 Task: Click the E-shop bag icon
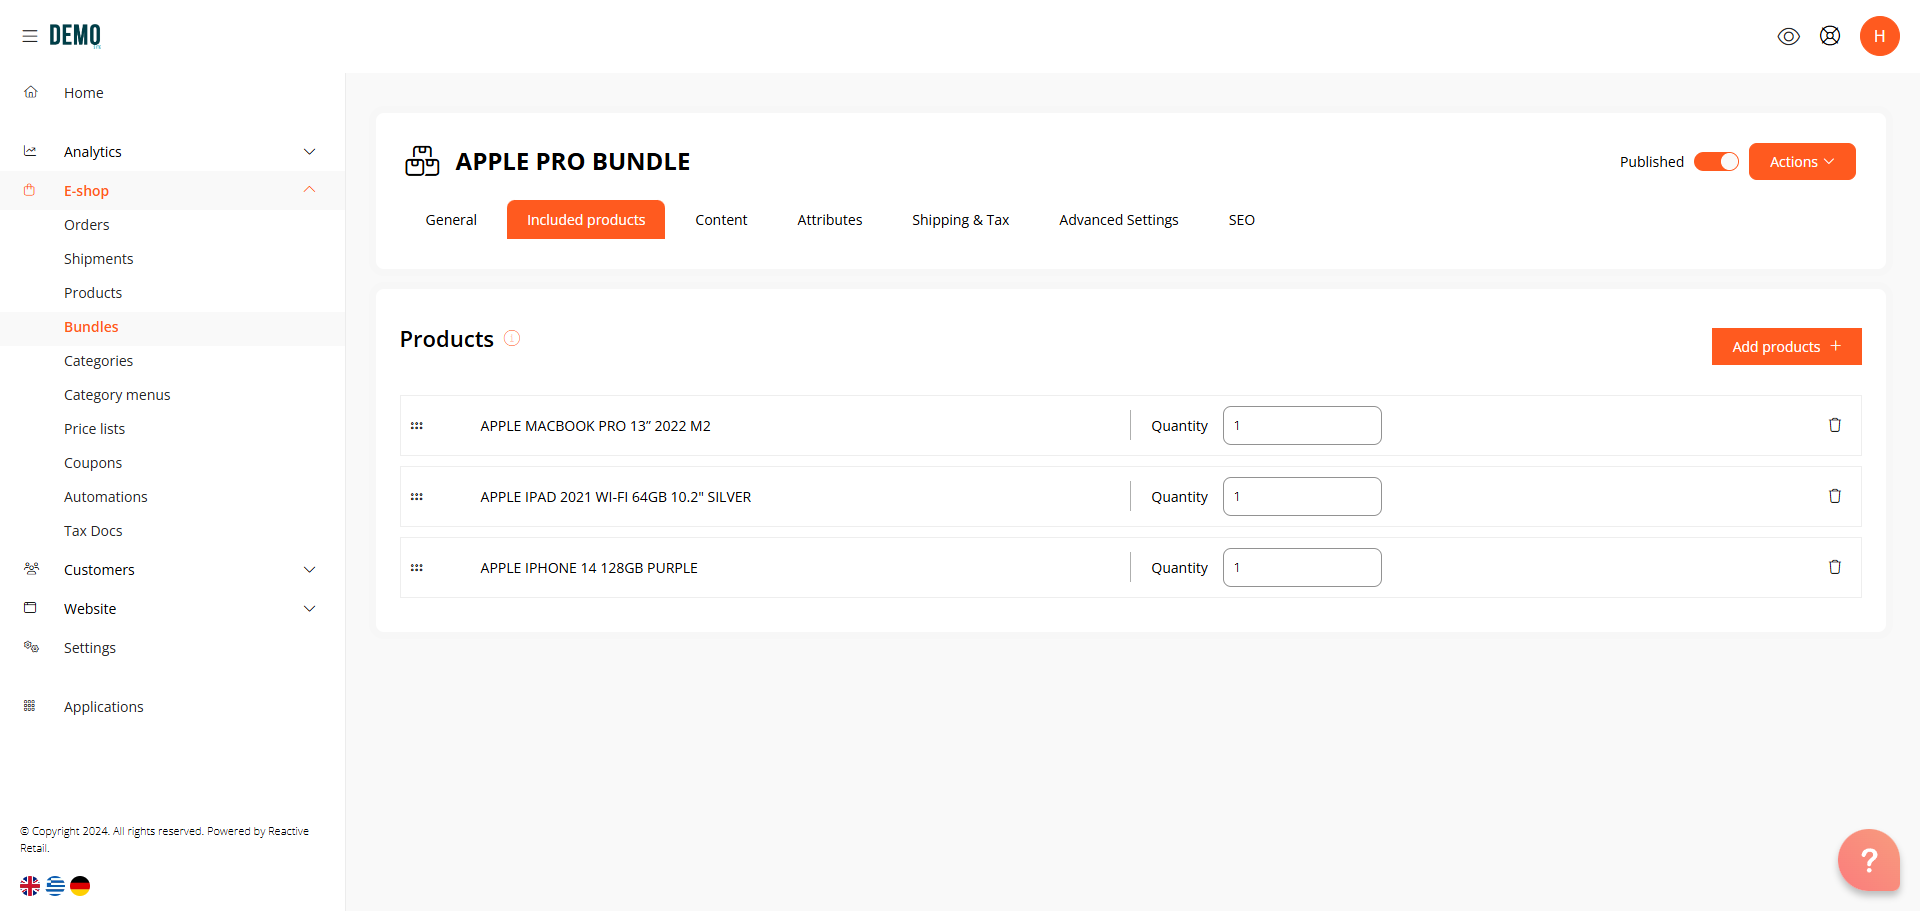[x=30, y=190]
